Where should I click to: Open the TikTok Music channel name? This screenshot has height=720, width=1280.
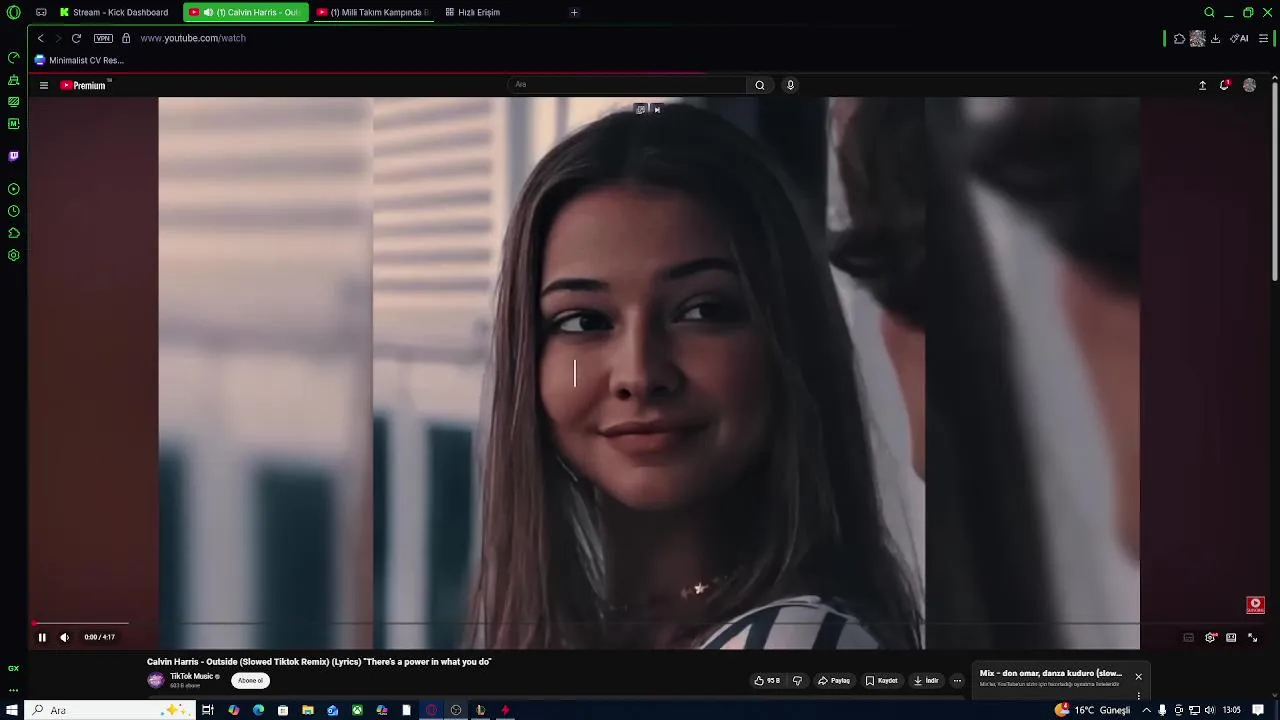[191, 676]
